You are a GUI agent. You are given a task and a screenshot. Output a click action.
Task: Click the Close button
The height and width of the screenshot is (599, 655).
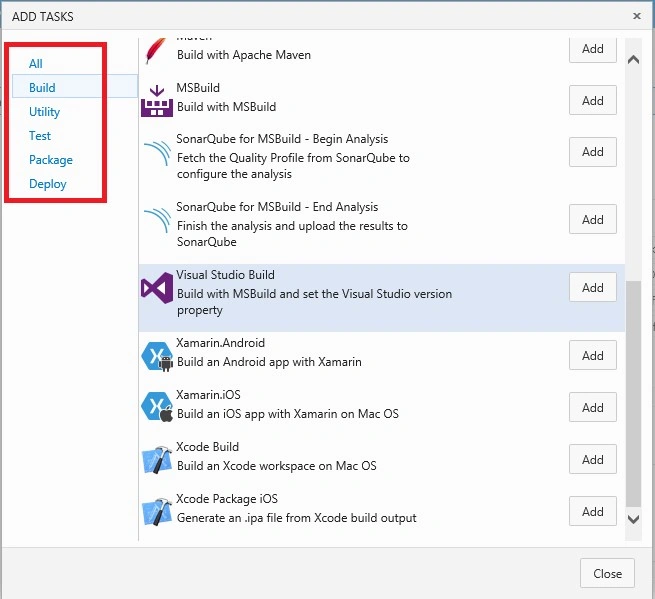click(x=607, y=574)
